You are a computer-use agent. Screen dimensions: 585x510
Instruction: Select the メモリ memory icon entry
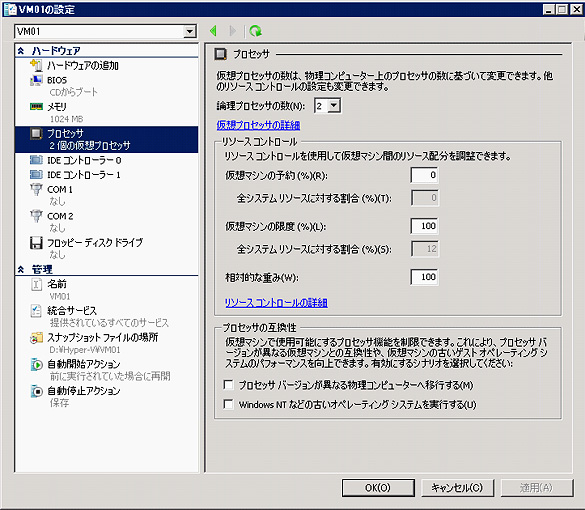pyautogui.click(x=36, y=107)
